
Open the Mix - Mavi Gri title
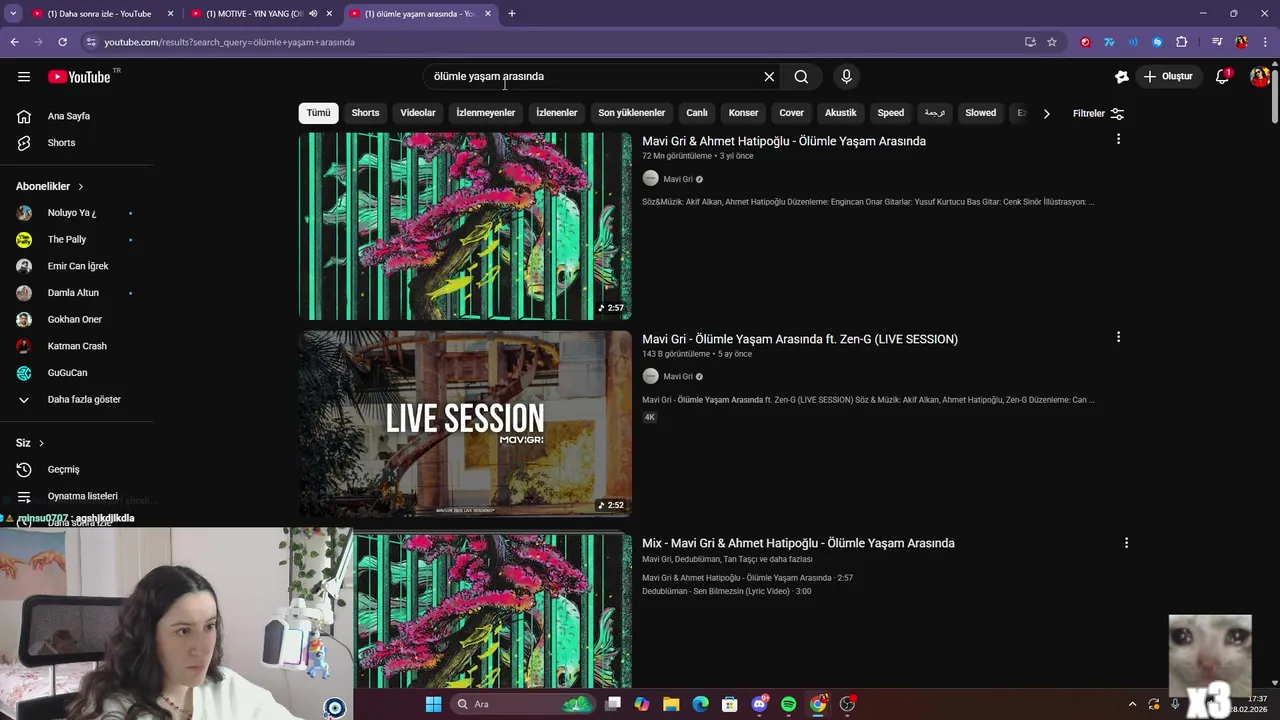coord(798,543)
